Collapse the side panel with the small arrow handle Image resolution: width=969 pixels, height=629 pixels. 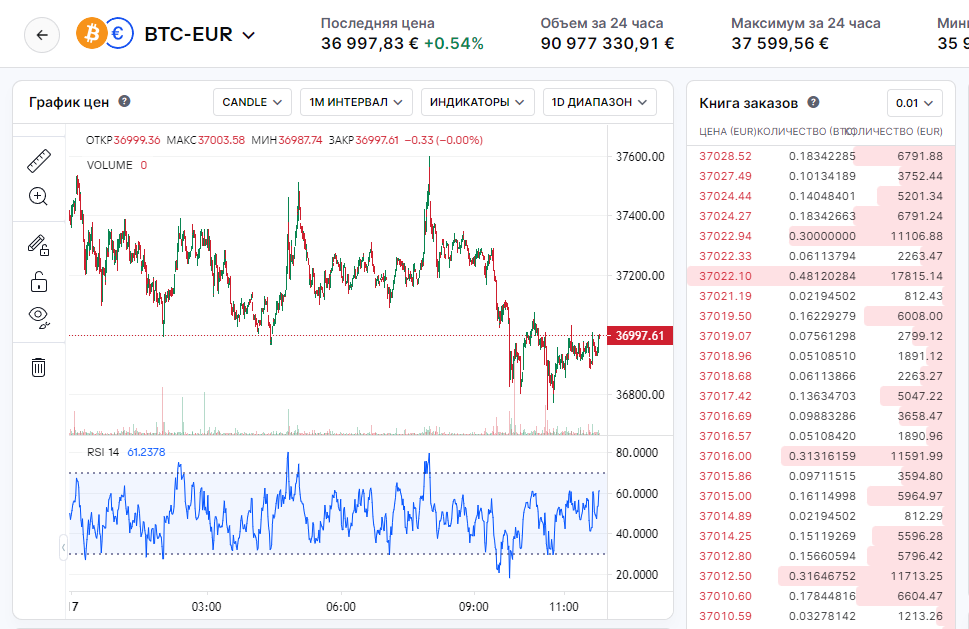pos(63,547)
